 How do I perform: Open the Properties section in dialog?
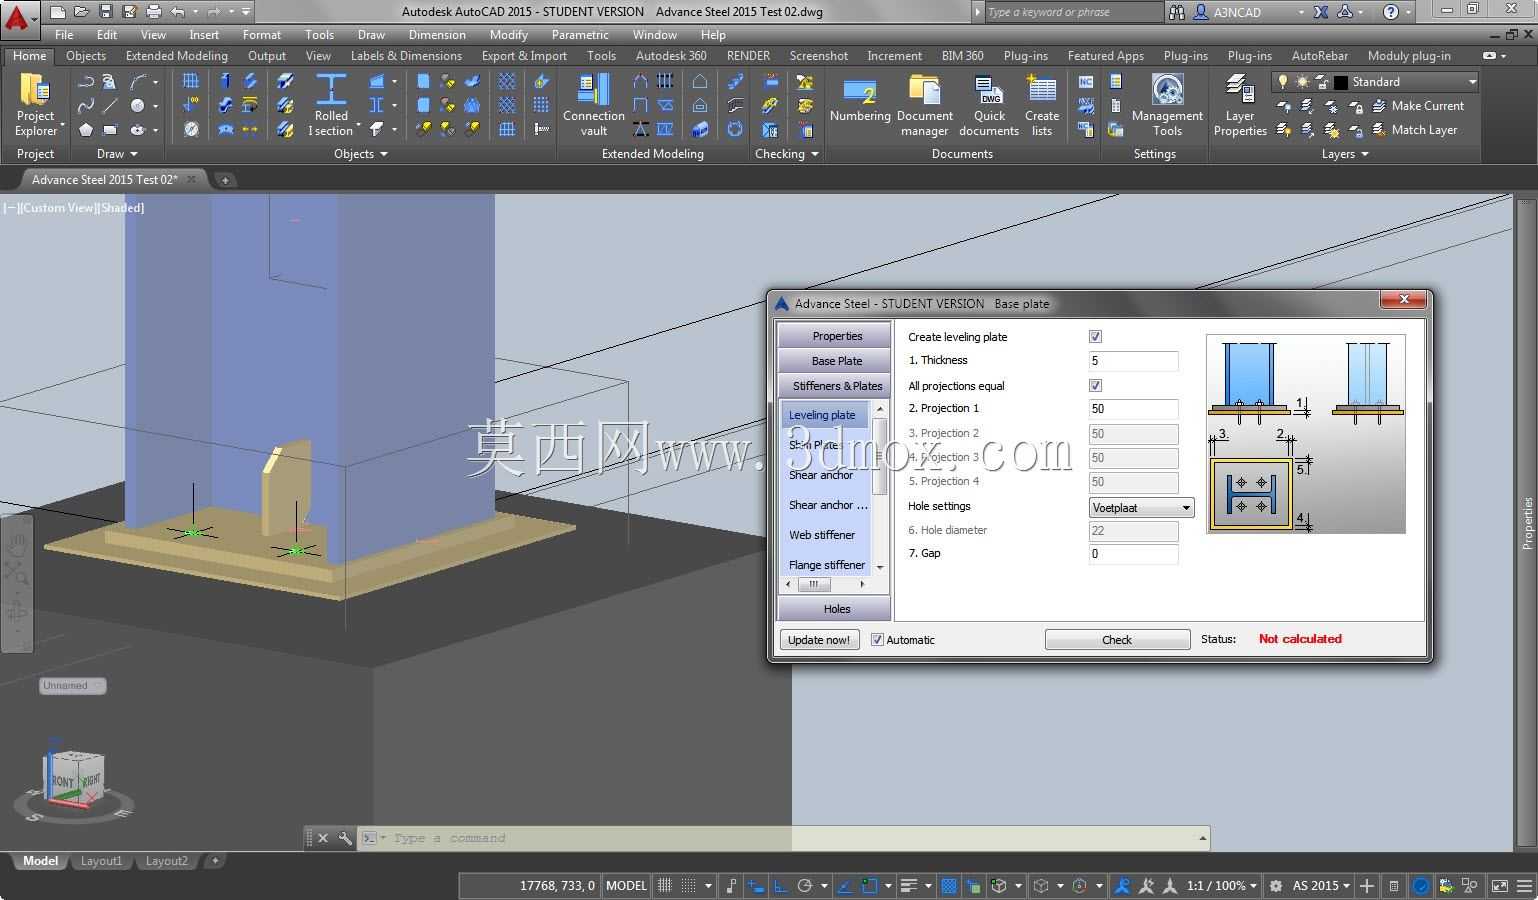click(x=835, y=336)
